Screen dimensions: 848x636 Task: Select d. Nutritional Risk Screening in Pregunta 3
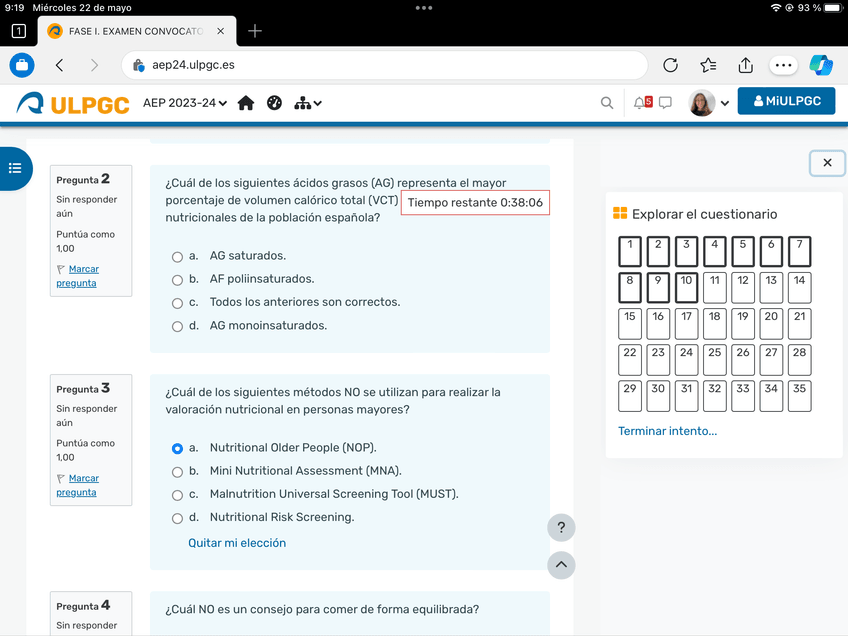point(177,518)
